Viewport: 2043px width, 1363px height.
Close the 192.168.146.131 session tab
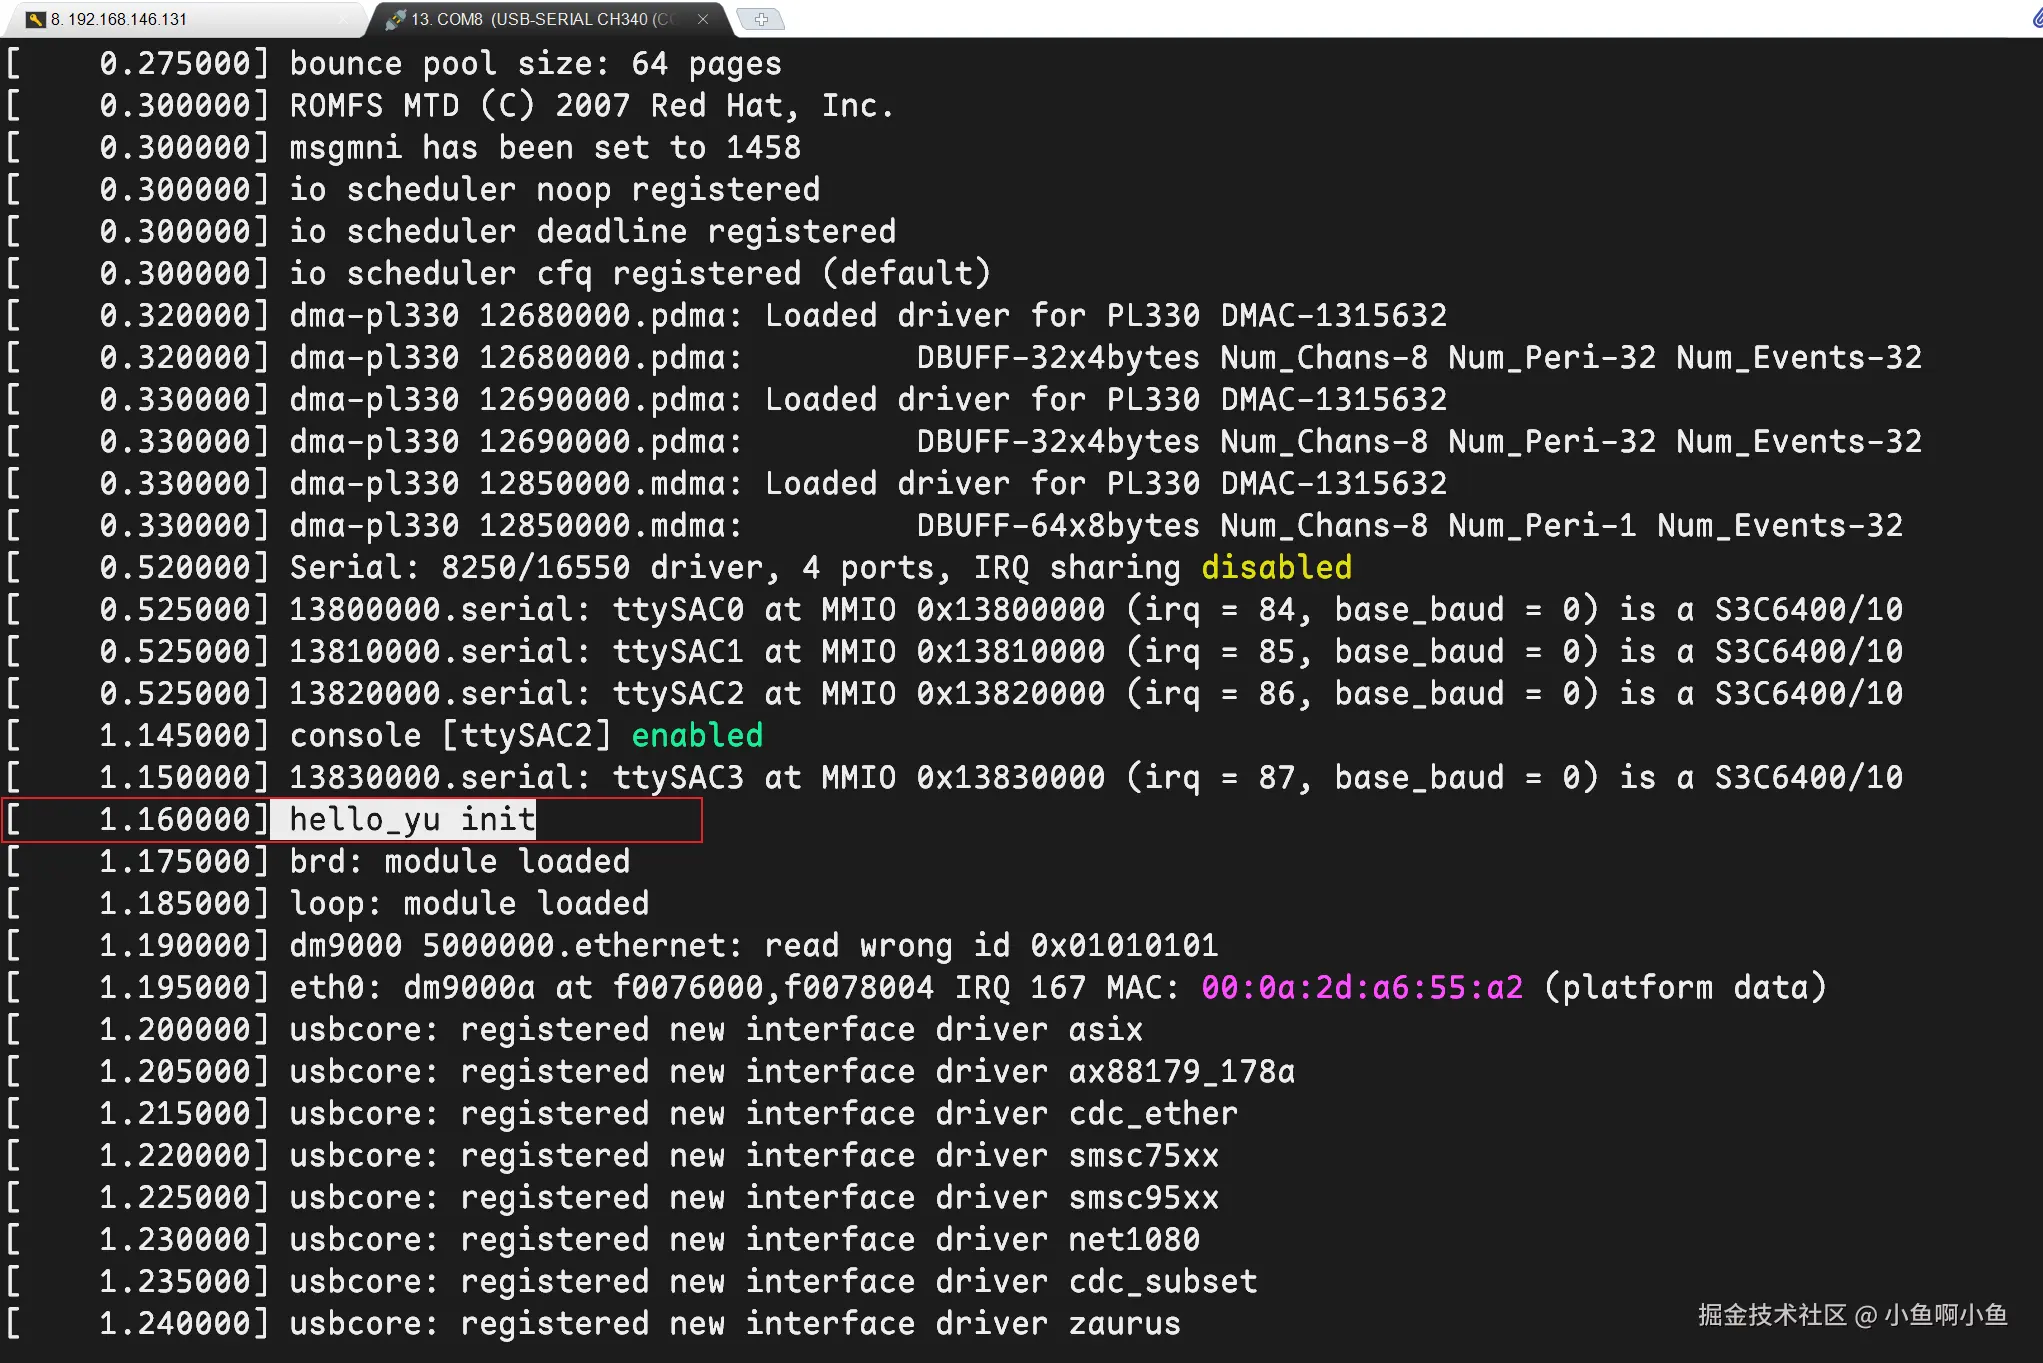[x=345, y=19]
